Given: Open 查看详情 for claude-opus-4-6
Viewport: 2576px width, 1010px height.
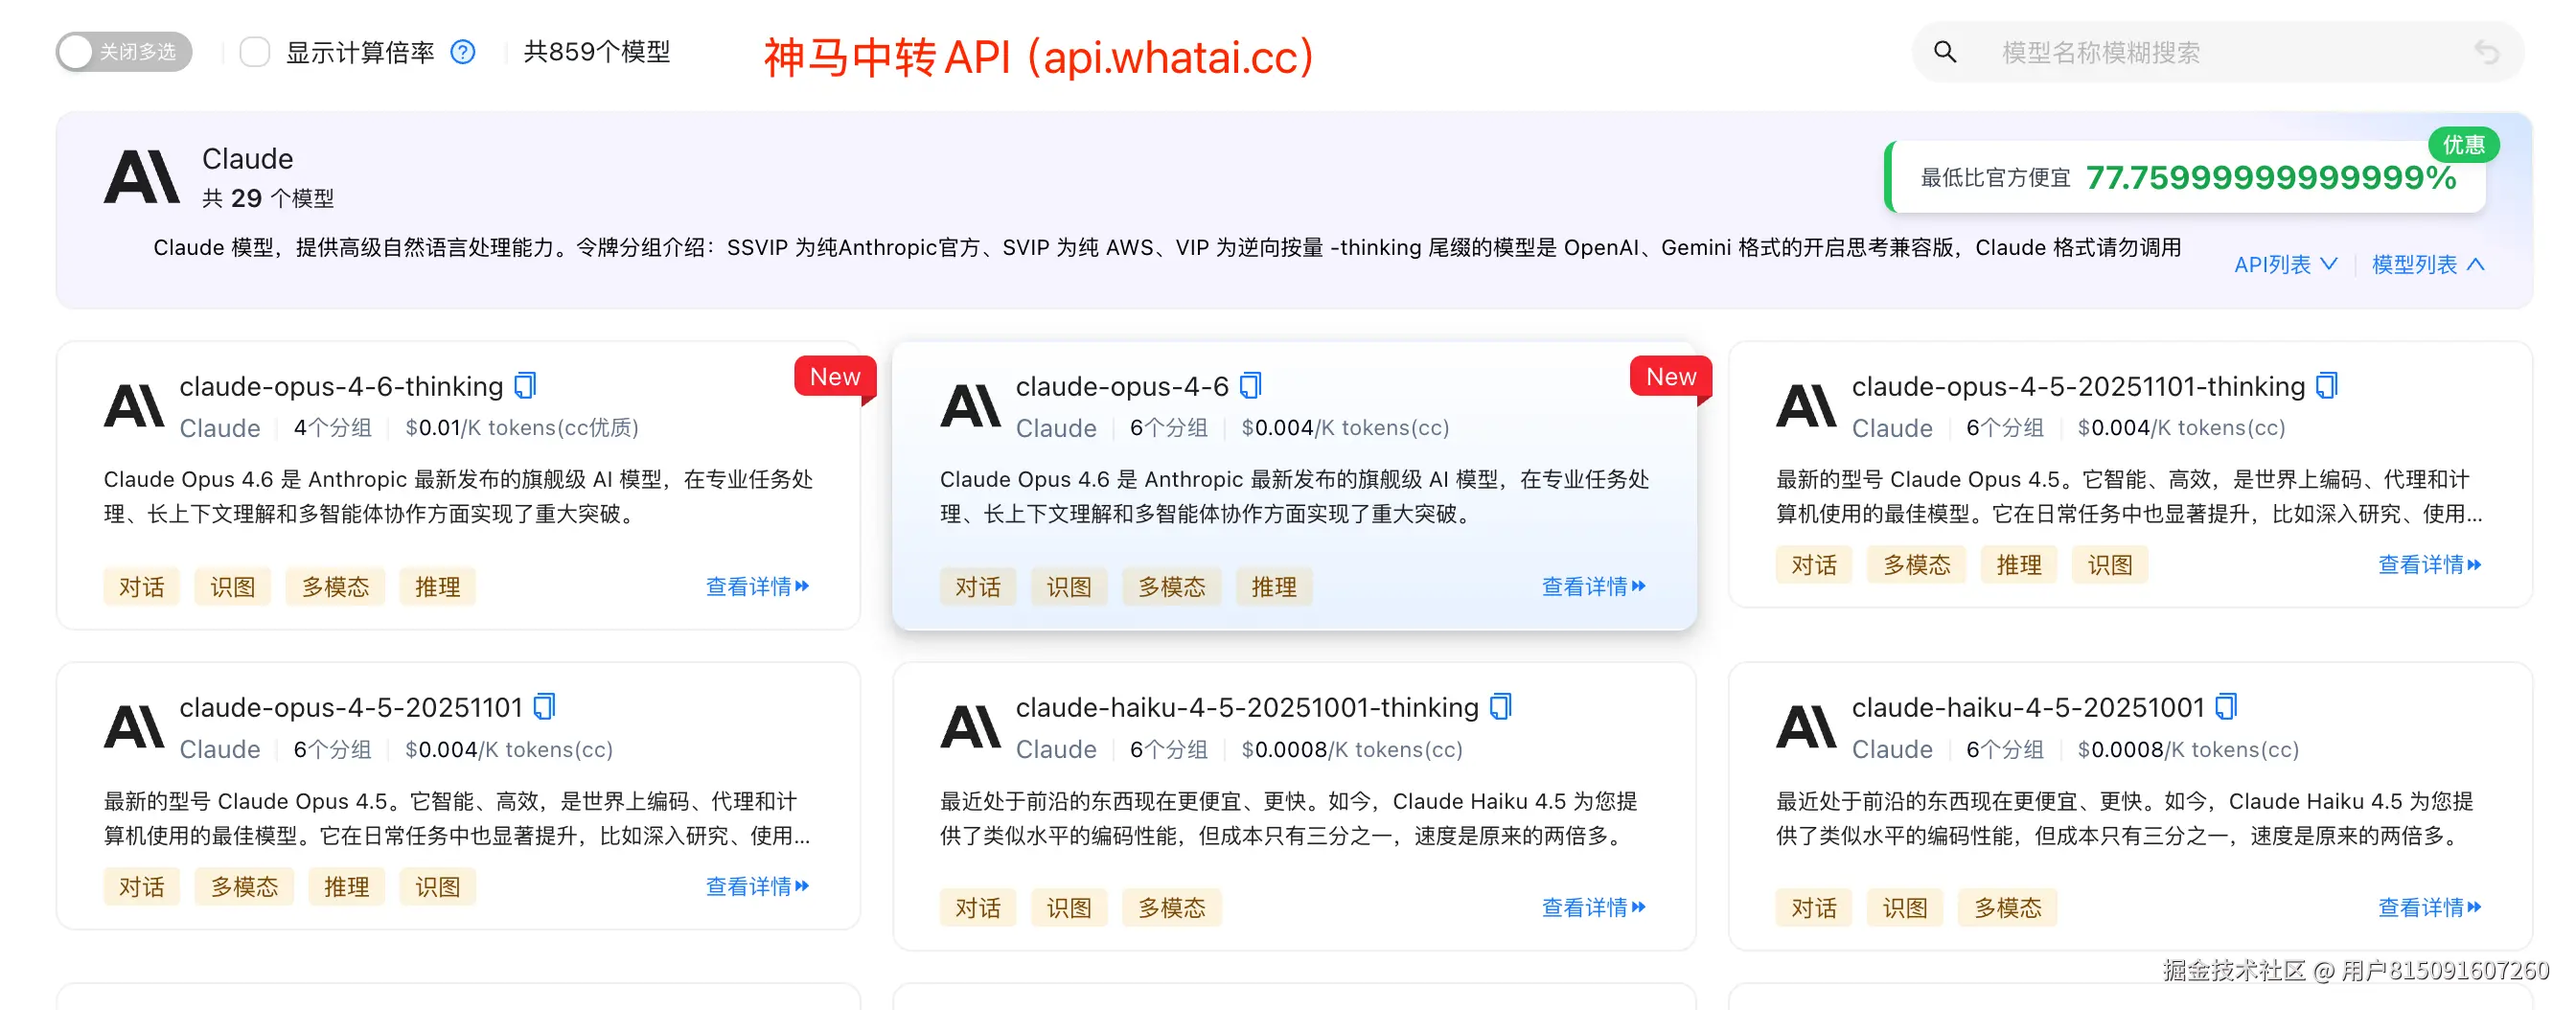Looking at the screenshot, I should pos(1593,586).
